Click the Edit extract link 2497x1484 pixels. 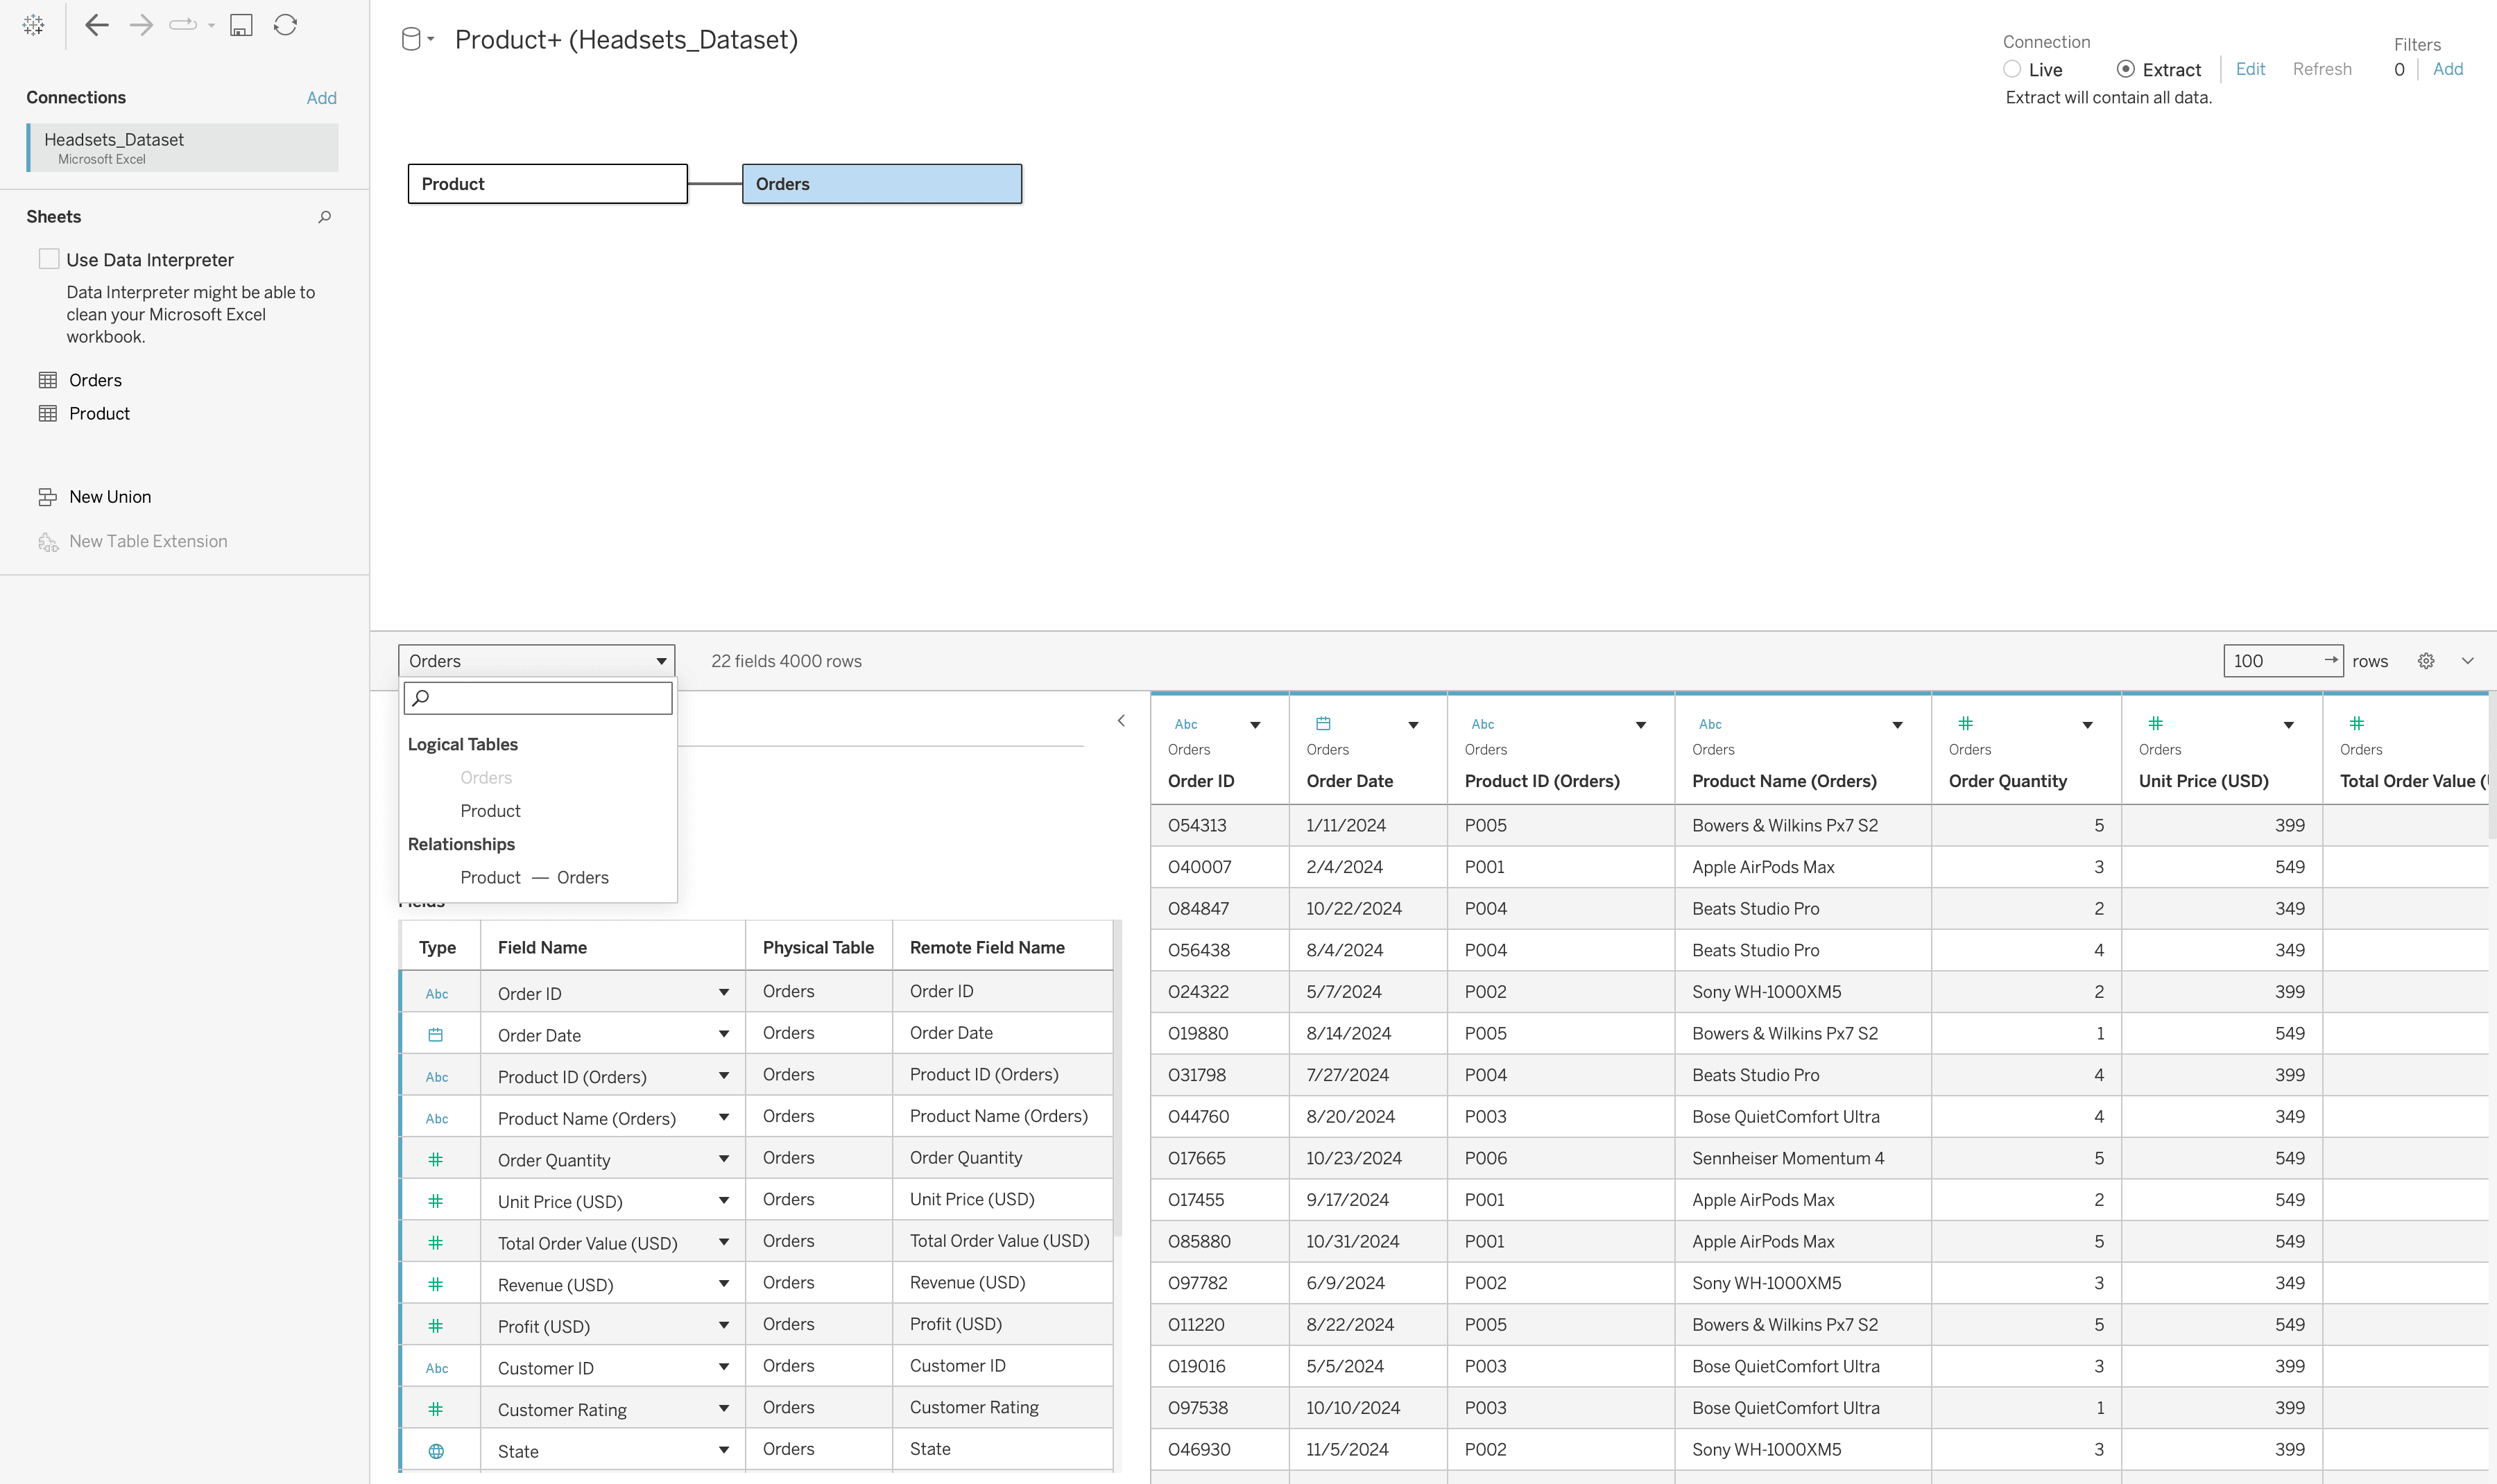click(x=2250, y=69)
